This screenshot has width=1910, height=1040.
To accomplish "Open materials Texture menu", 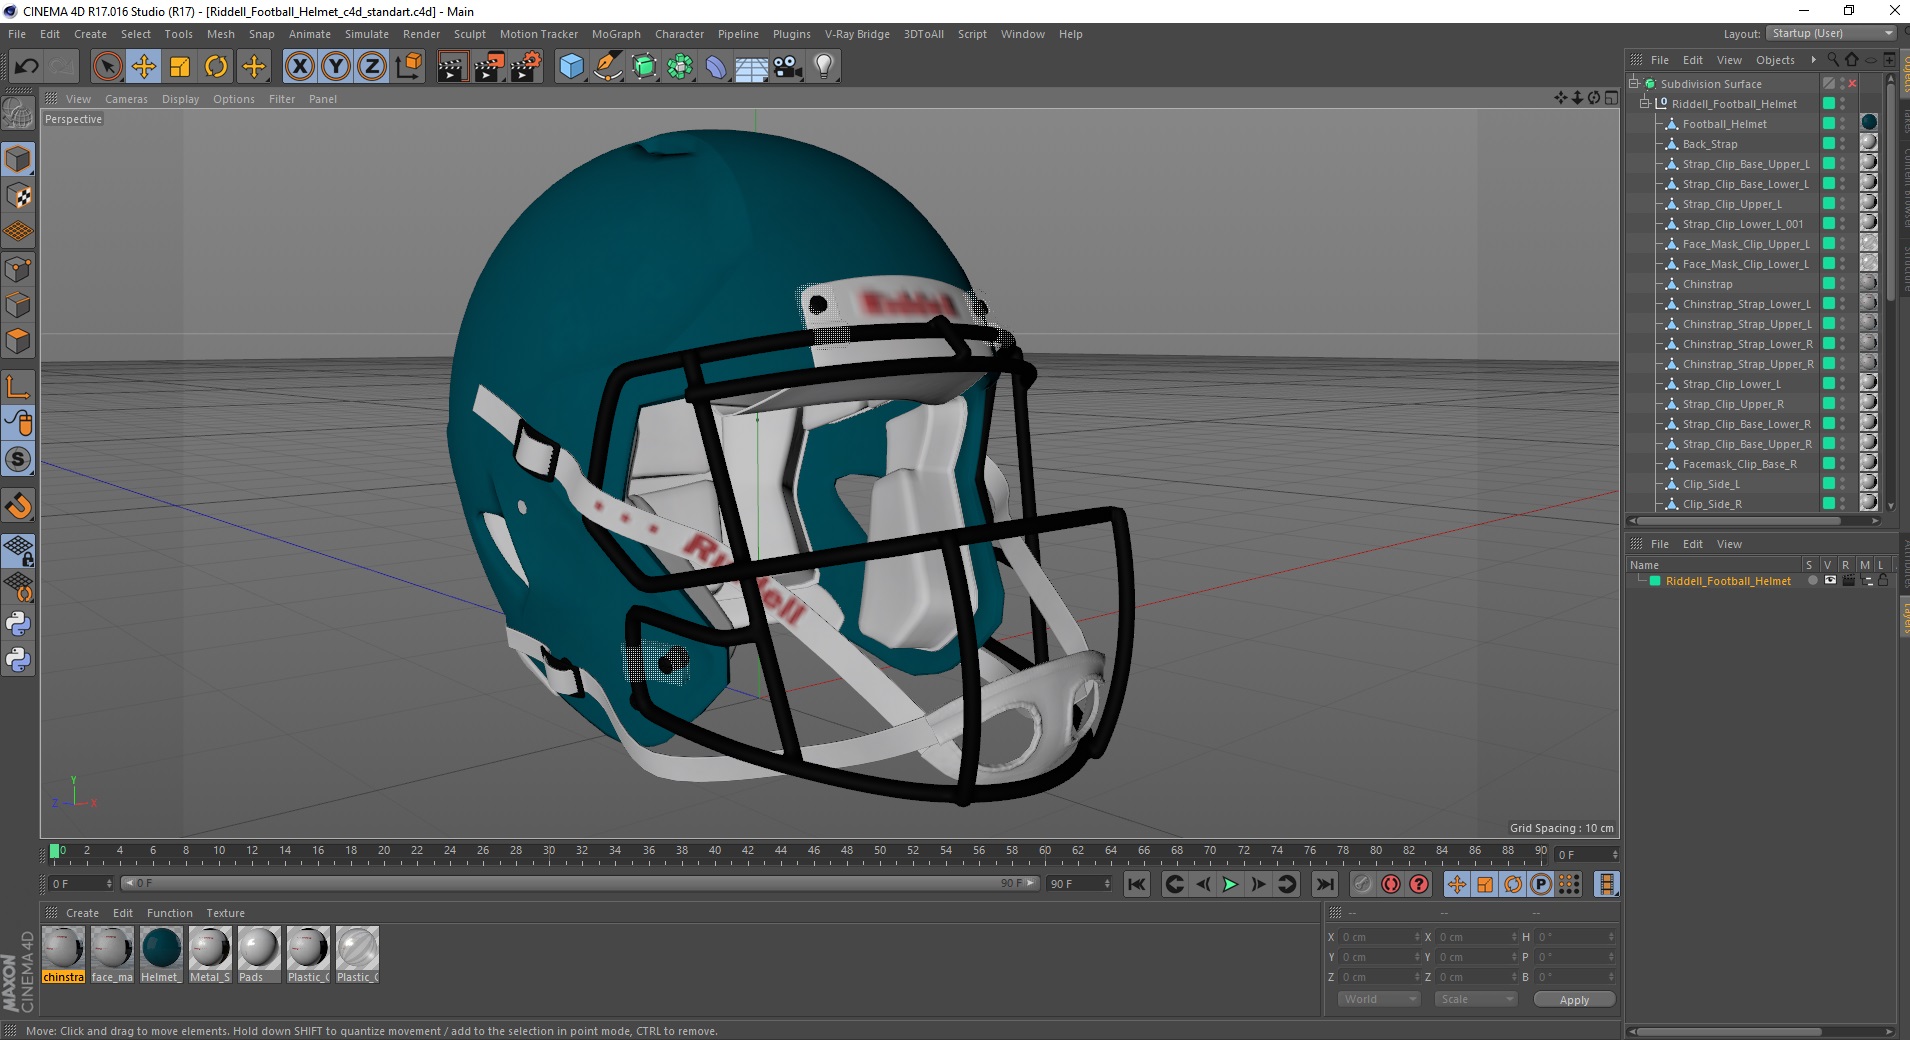I will pos(225,913).
